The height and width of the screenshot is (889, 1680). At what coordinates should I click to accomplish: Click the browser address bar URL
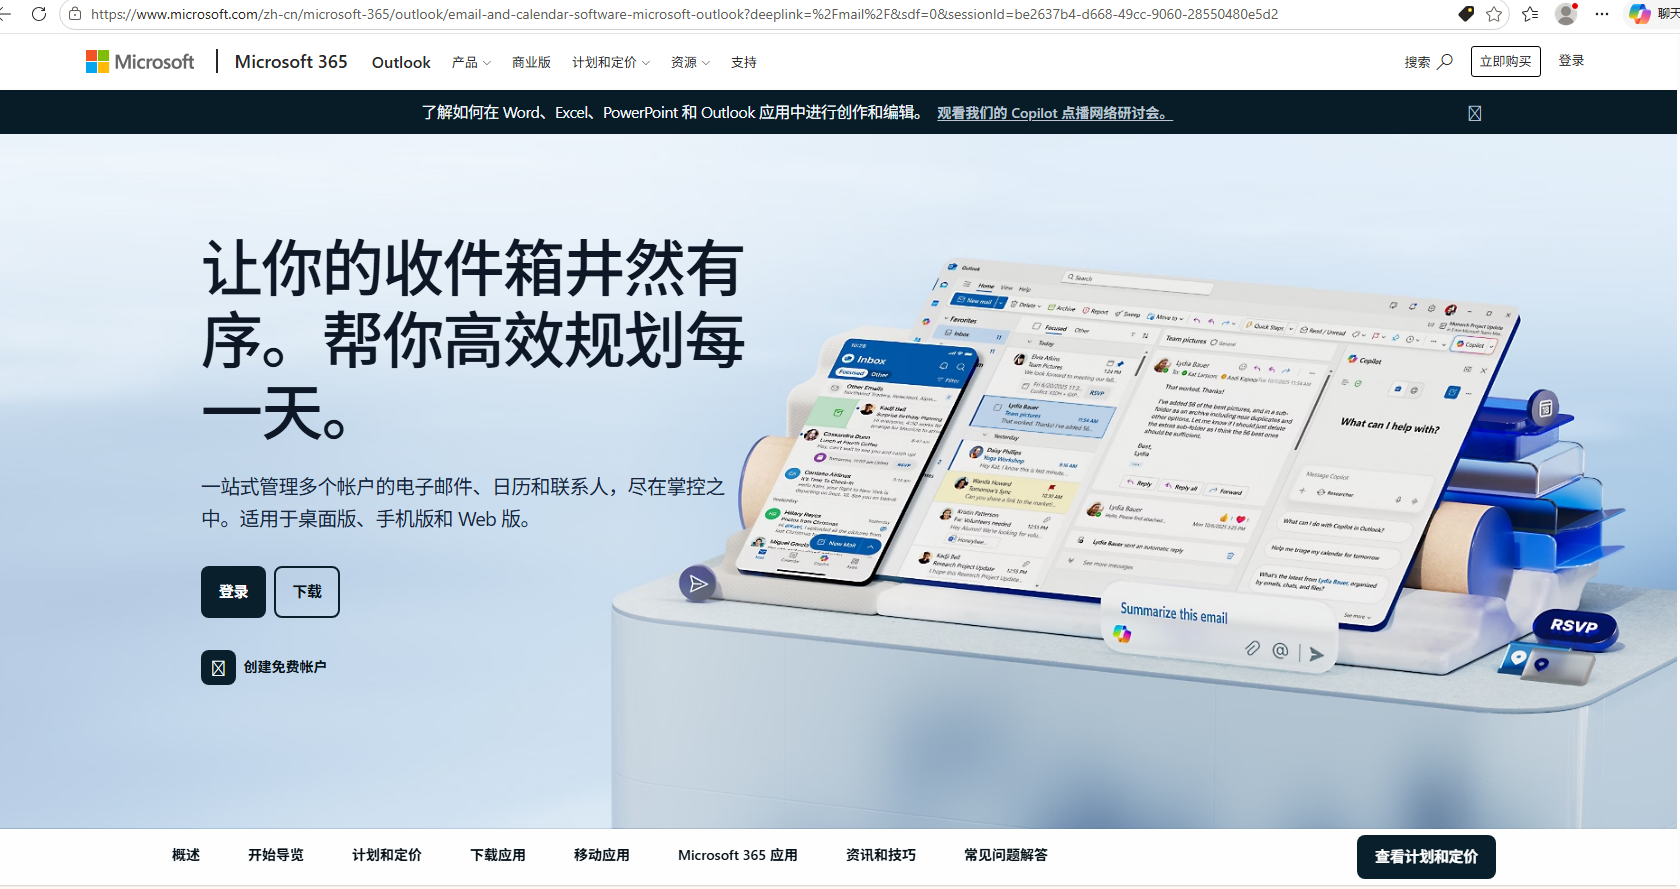point(684,14)
